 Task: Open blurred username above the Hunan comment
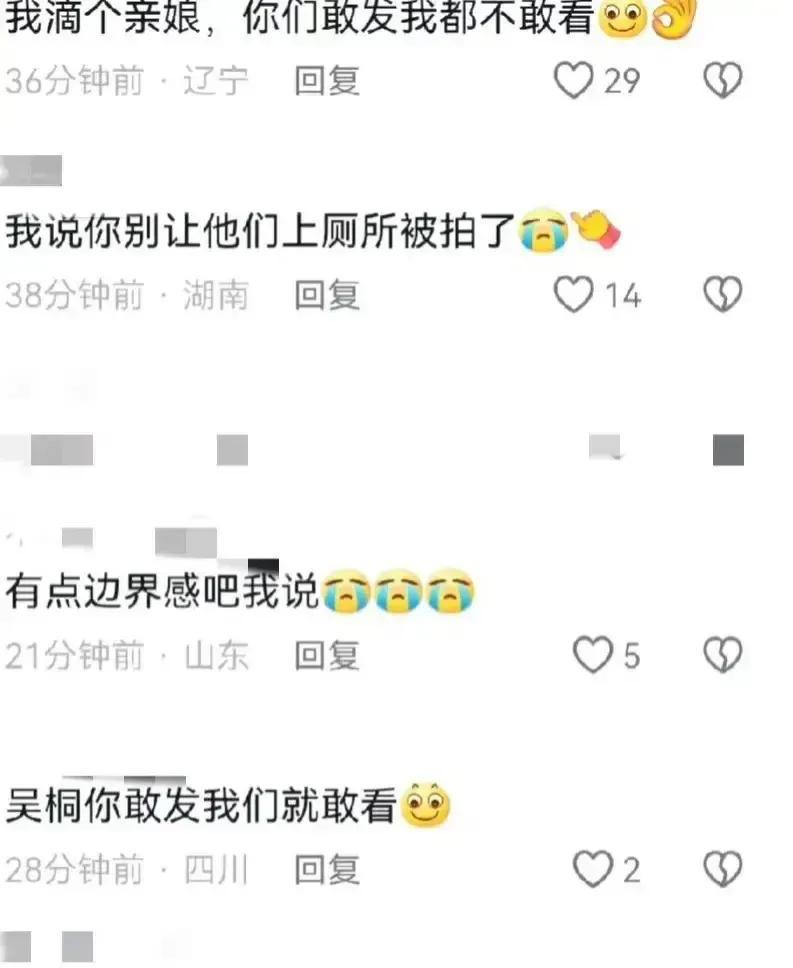tap(31, 170)
